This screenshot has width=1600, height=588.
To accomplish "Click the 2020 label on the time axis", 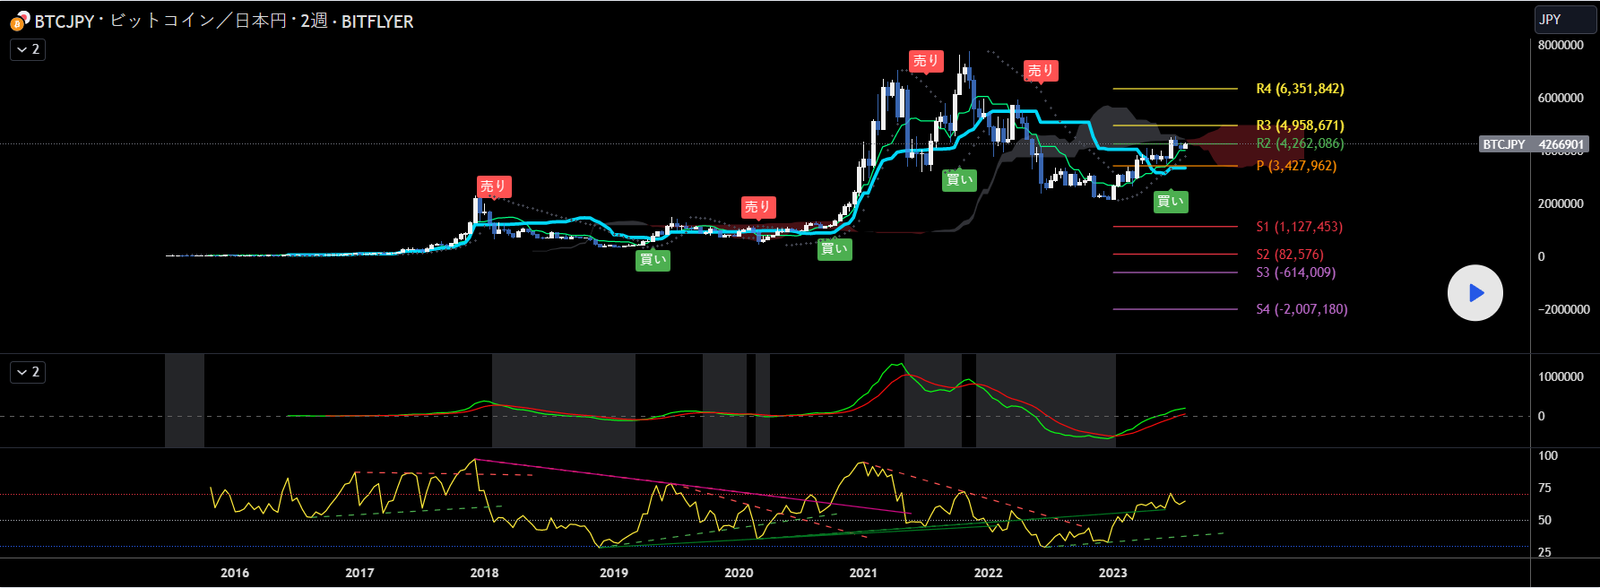I will [738, 573].
